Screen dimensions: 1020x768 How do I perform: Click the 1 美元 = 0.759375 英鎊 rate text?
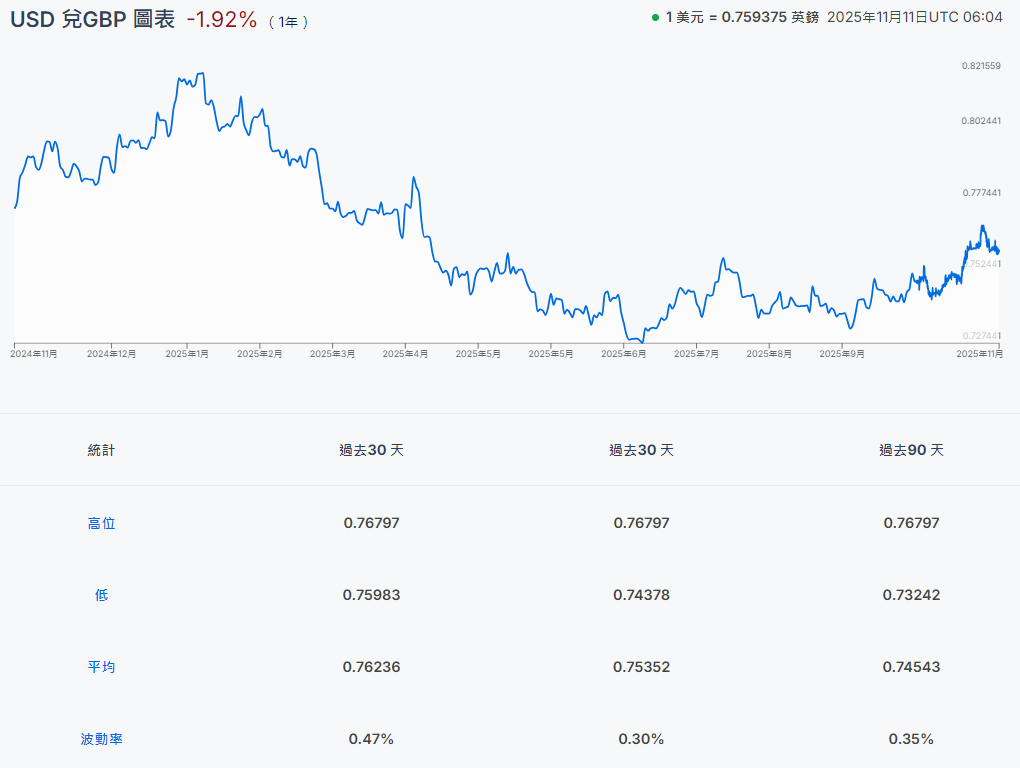pos(741,18)
